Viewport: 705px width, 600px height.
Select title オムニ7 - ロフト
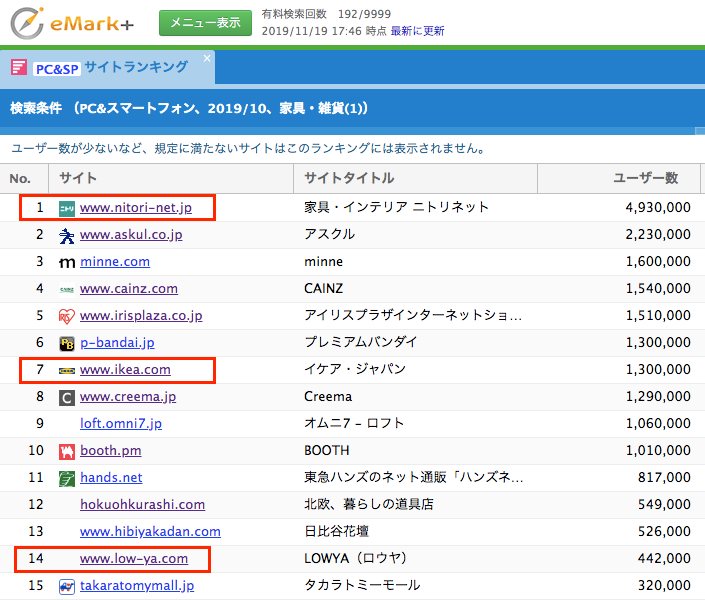click(354, 423)
